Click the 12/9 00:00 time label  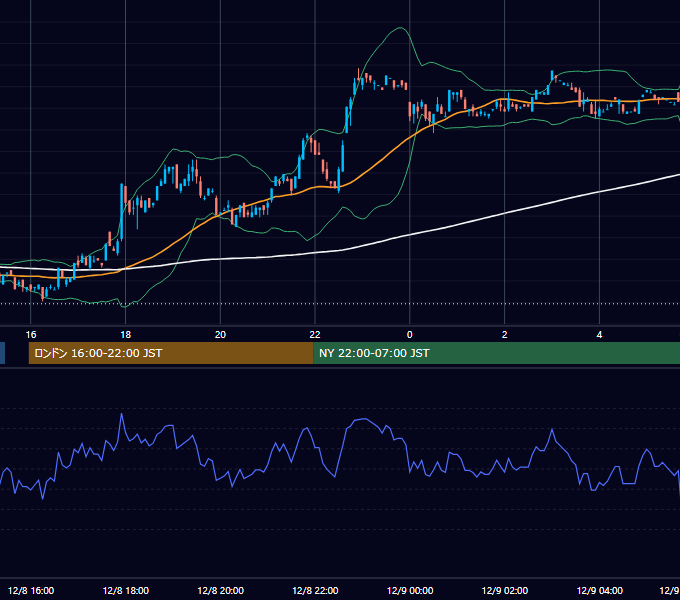point(410,590)
